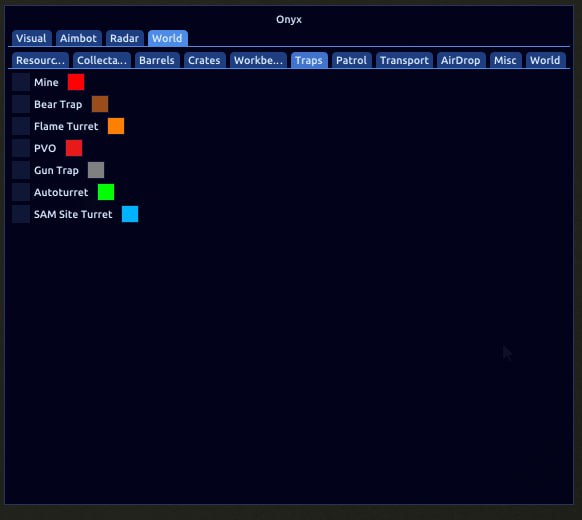Select the Transport sub-tab
The height and width of the screenshot is (520, 582).
[x=404, y=60]
